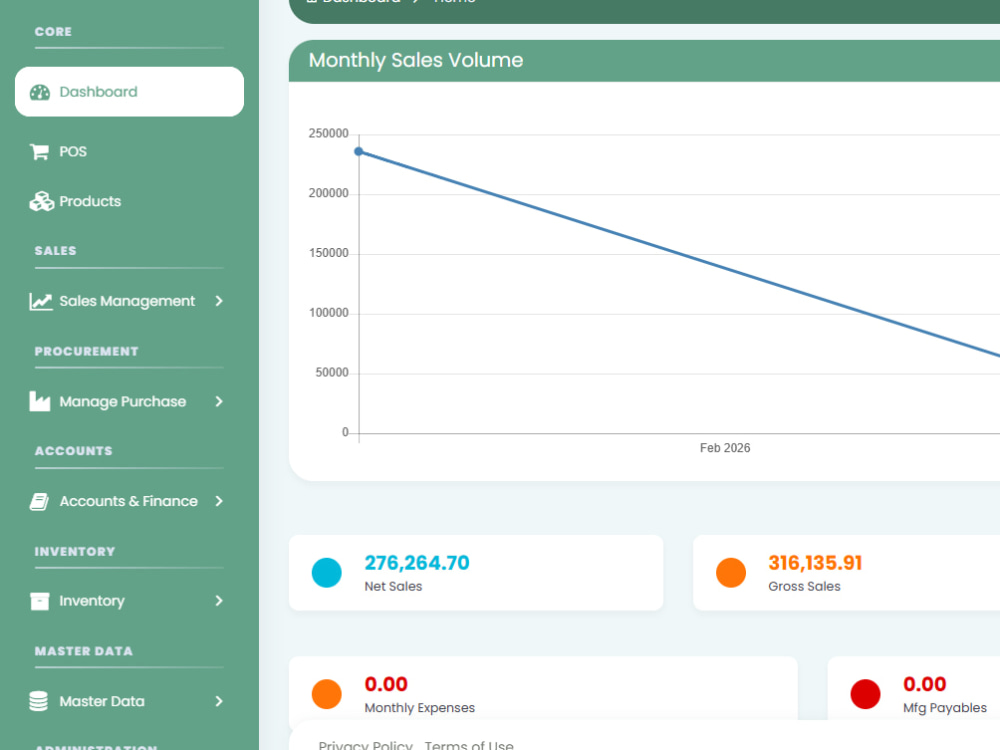
Task: Click the Mfg Payables label
Action: pos(945,708)
